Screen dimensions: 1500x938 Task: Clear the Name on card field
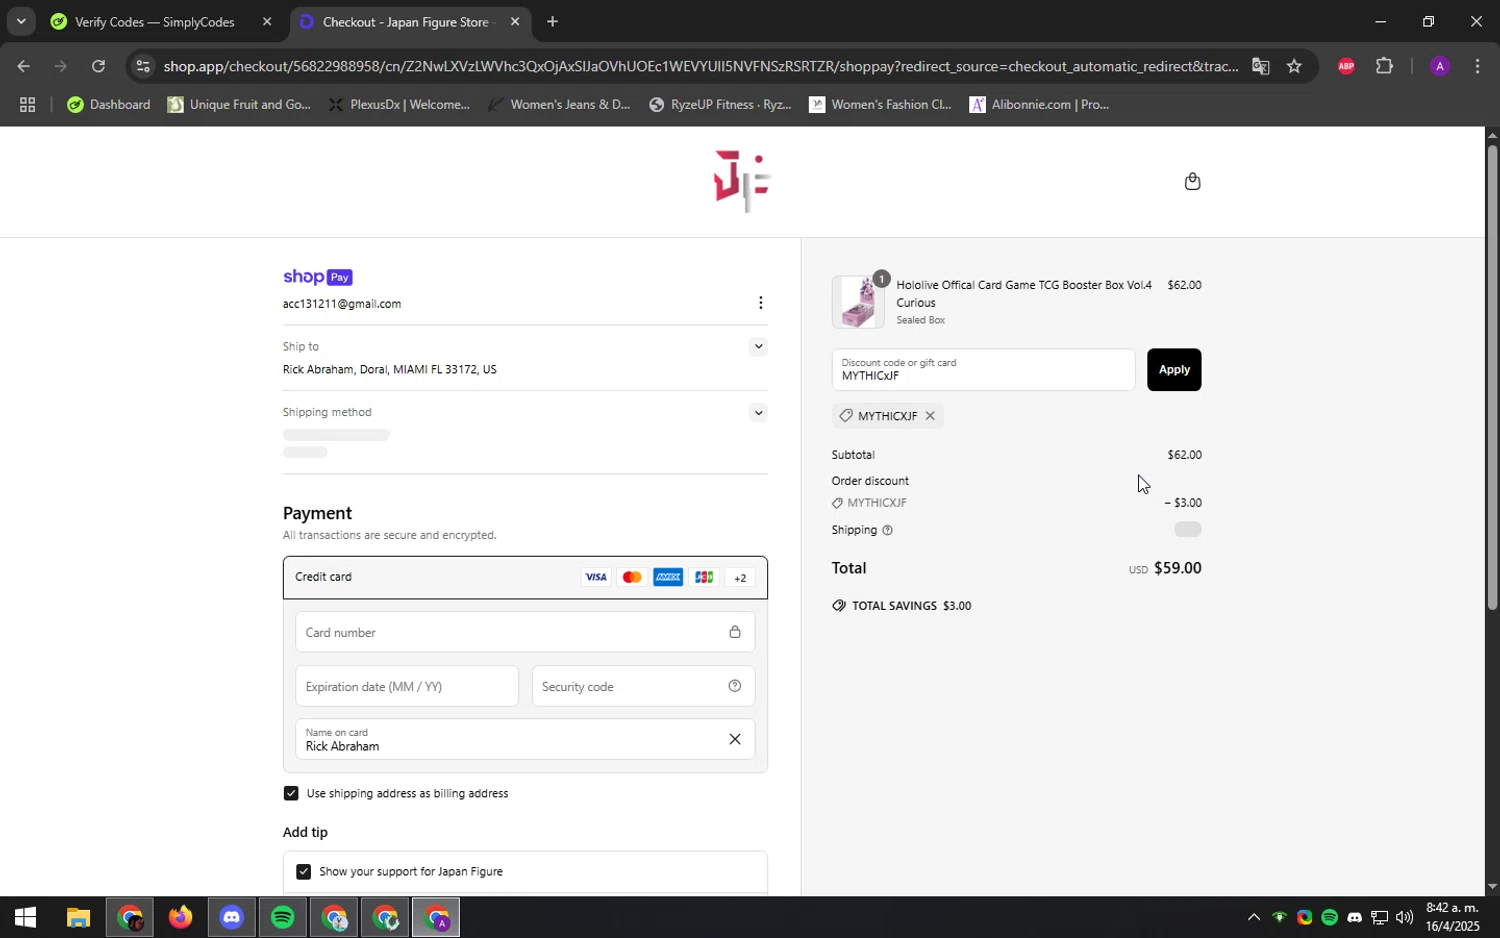click(734, 739)
